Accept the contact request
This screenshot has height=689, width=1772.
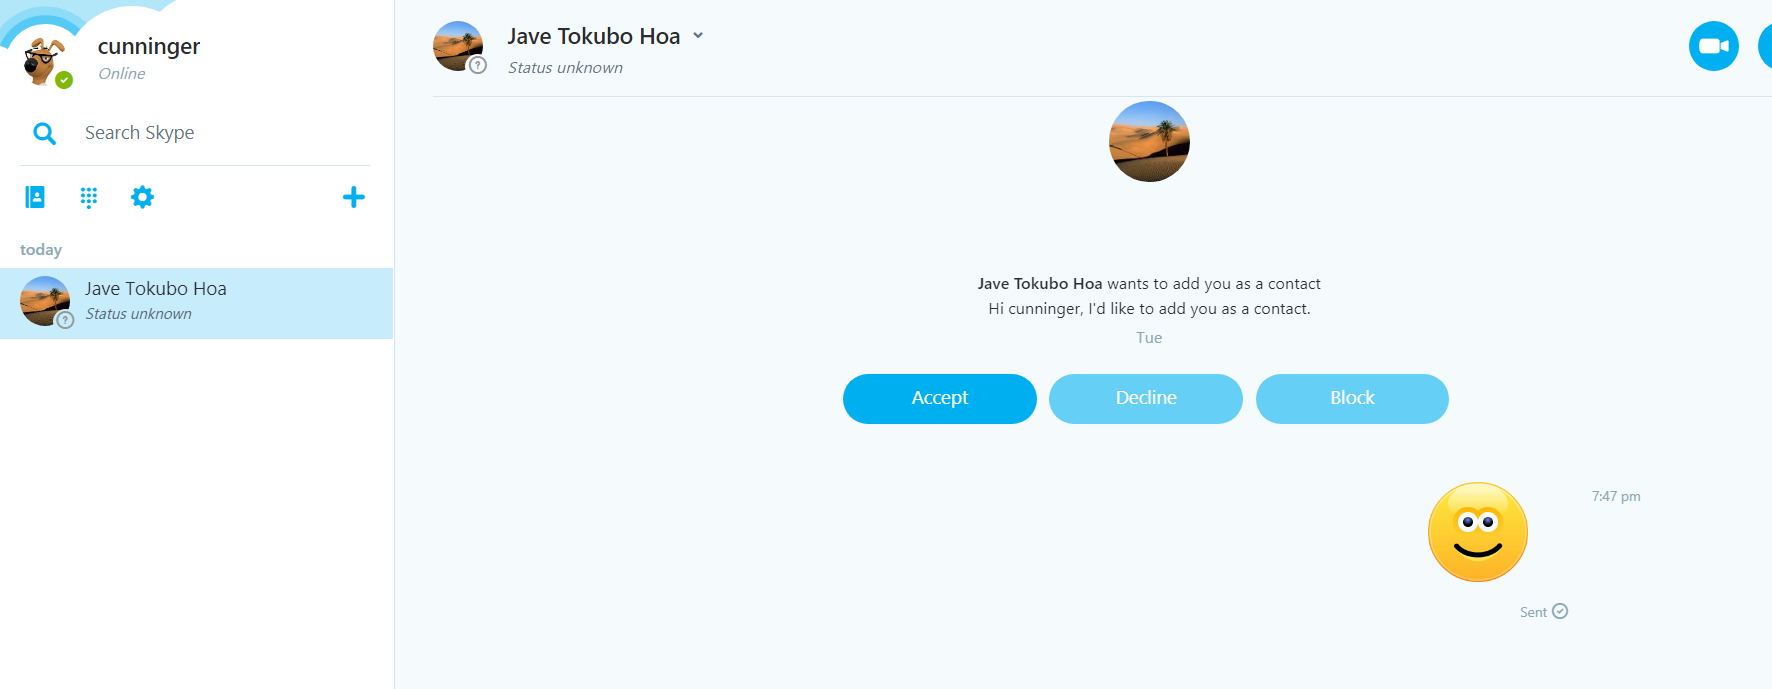click(939, 398)
